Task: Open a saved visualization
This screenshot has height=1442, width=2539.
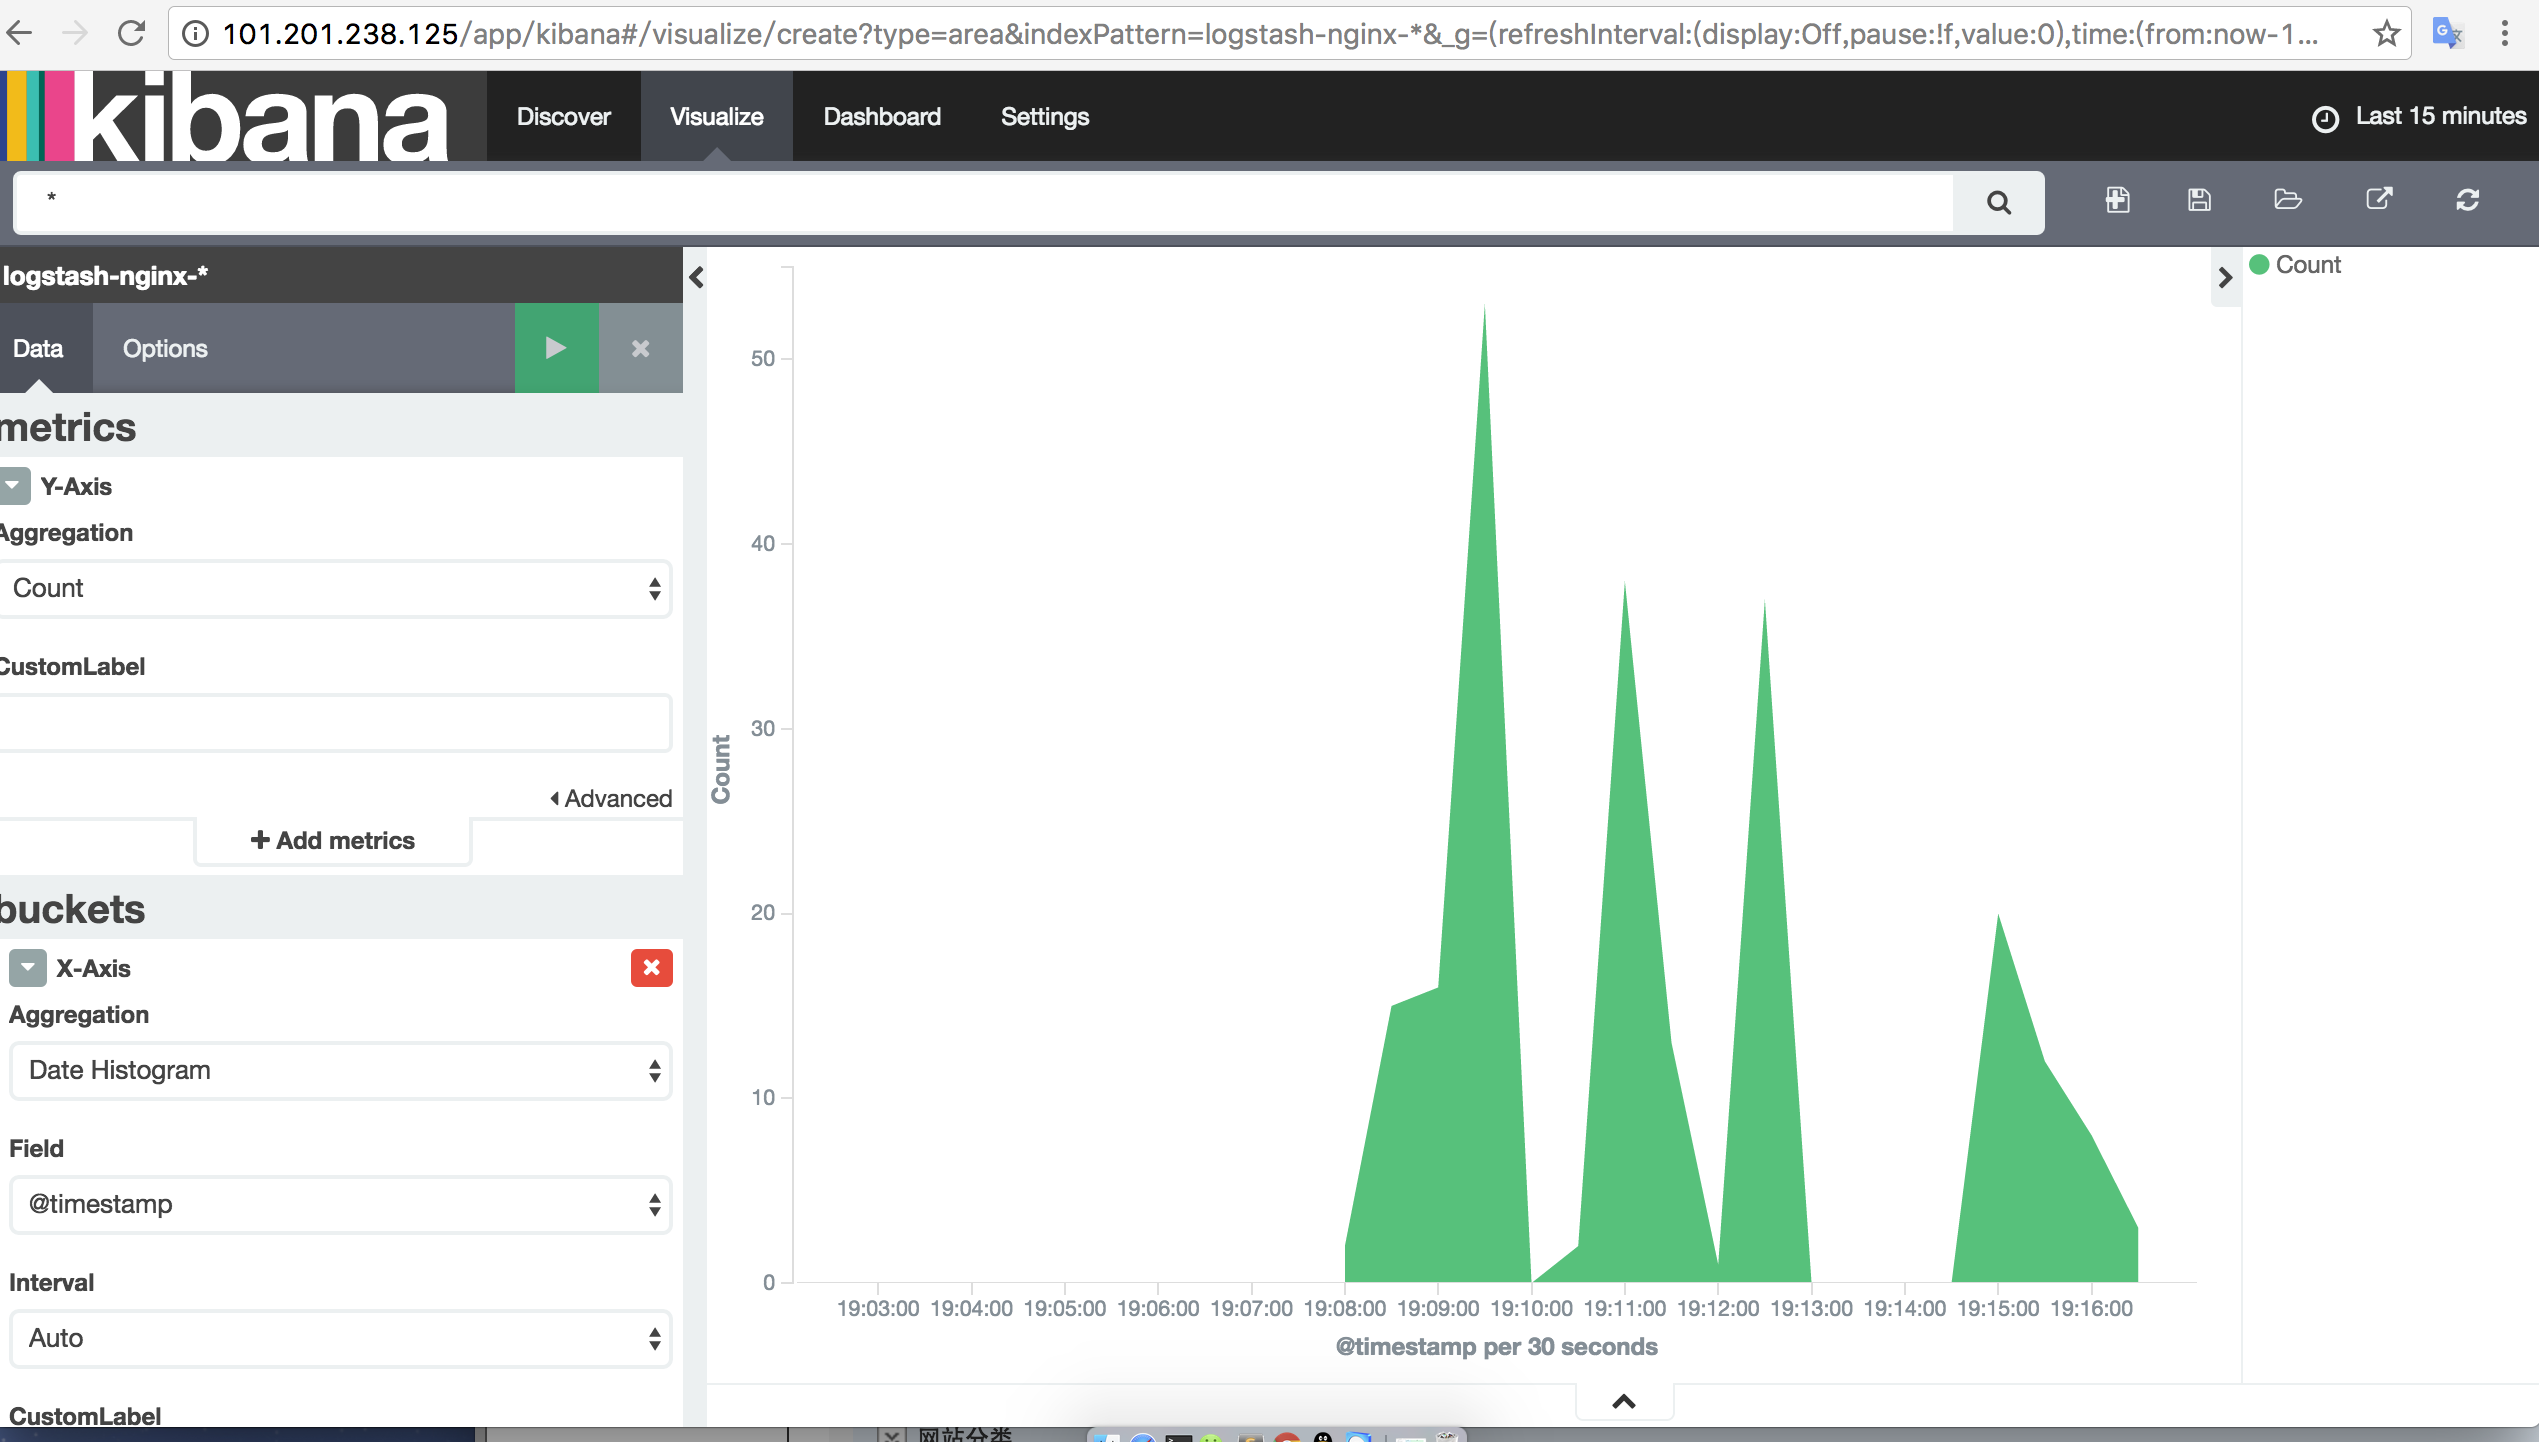Action: [x=2288, y=200]
